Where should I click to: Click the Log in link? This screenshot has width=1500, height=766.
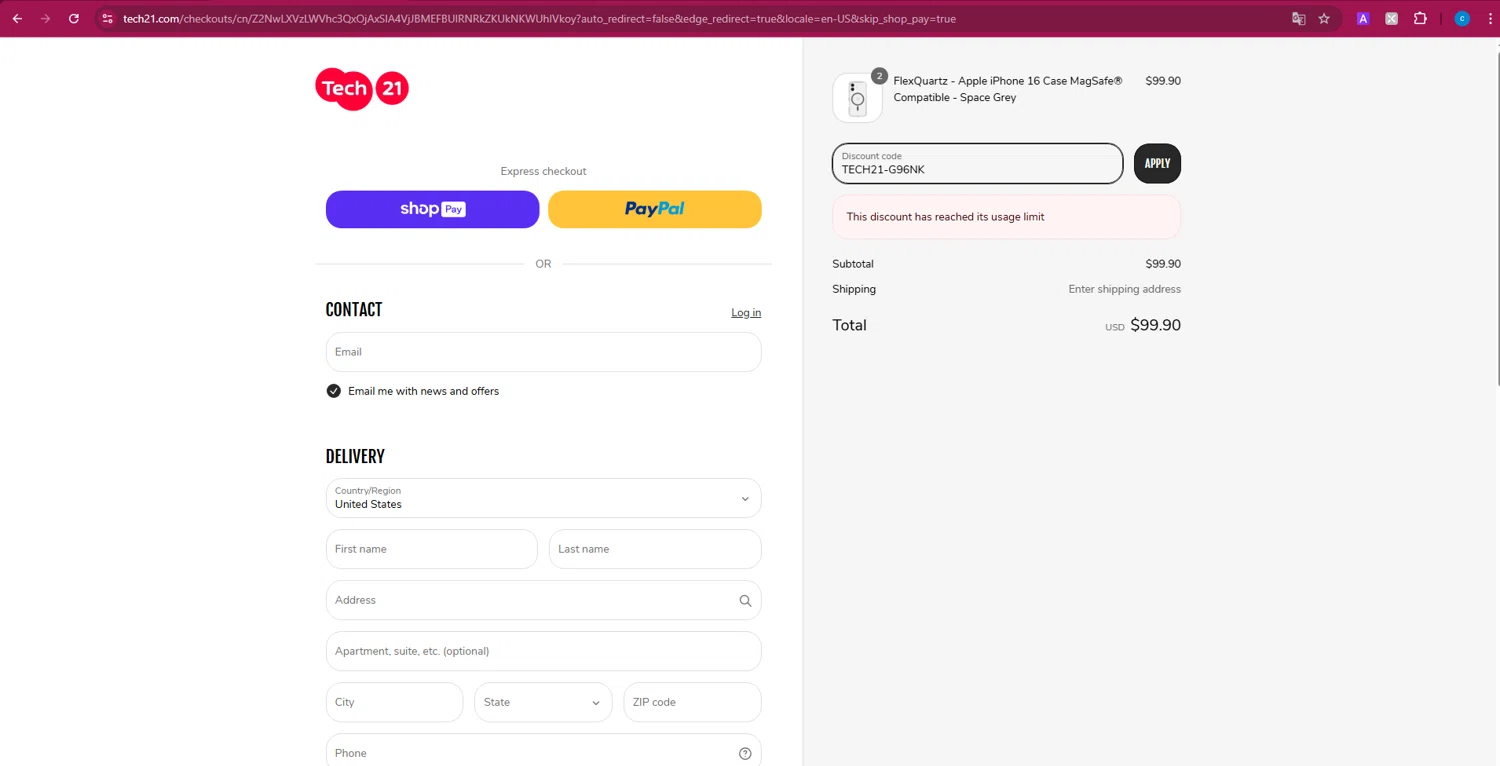[x=746, y=313]
